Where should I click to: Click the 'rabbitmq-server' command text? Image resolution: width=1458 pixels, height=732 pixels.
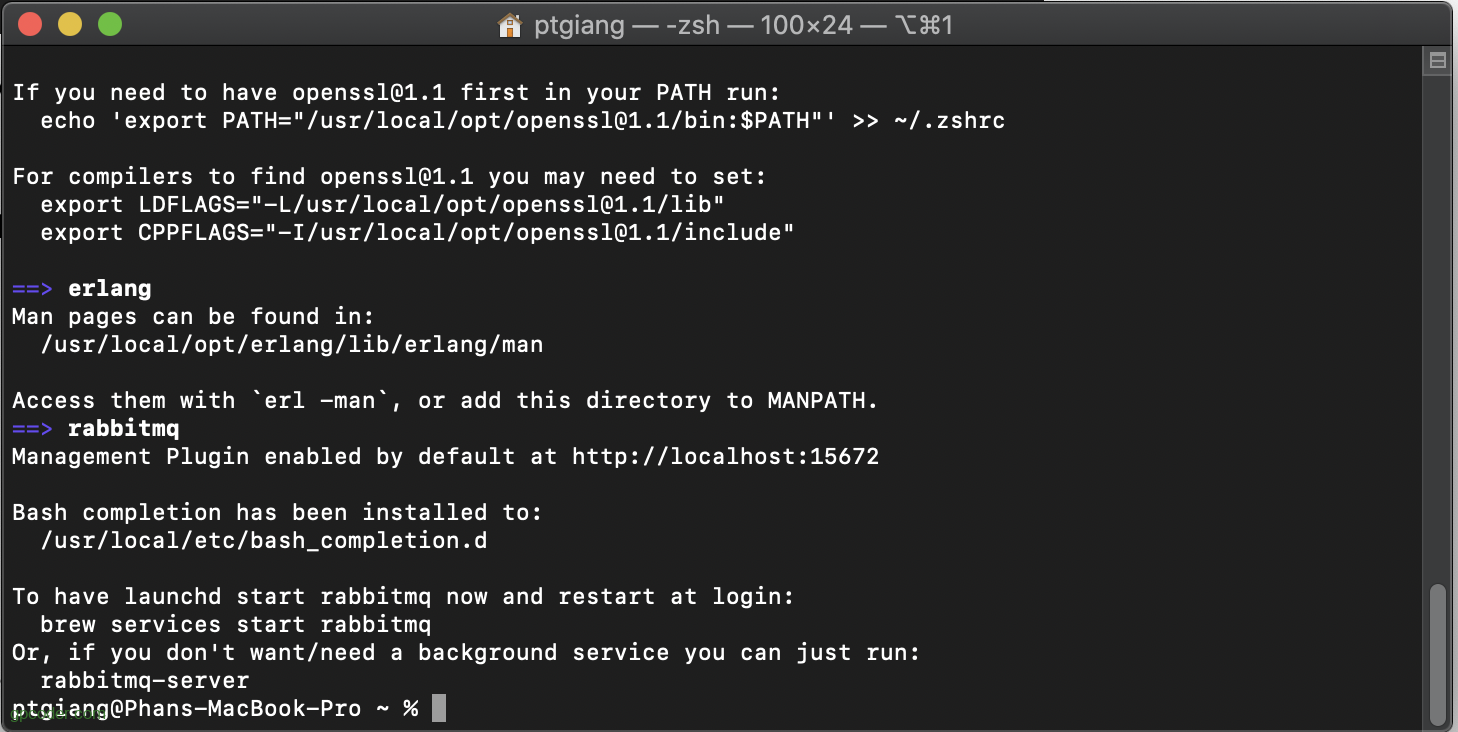click(x=145, y=681)
